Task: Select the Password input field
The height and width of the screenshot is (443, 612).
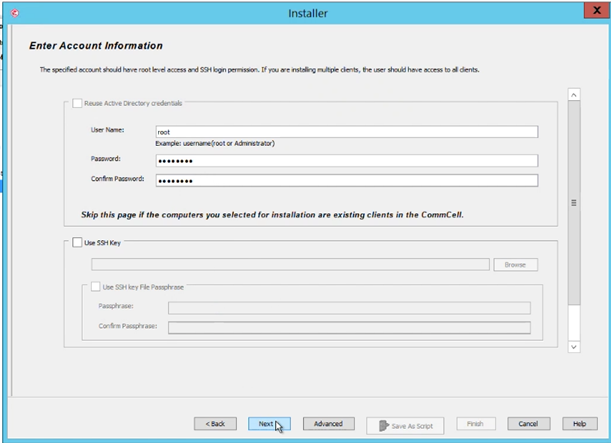Action: pos(347,160)
